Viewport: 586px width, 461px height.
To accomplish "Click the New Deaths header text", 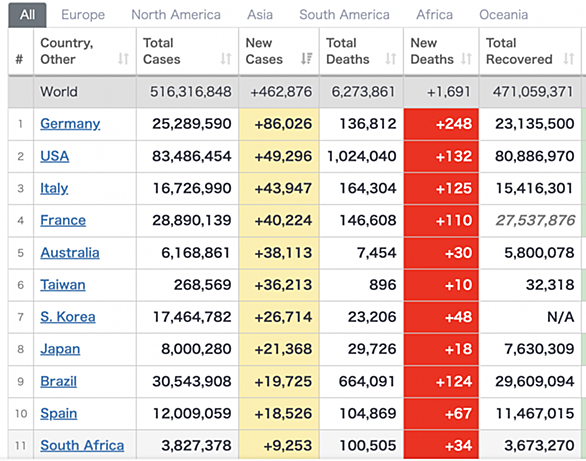I will (x=432, y=51).
